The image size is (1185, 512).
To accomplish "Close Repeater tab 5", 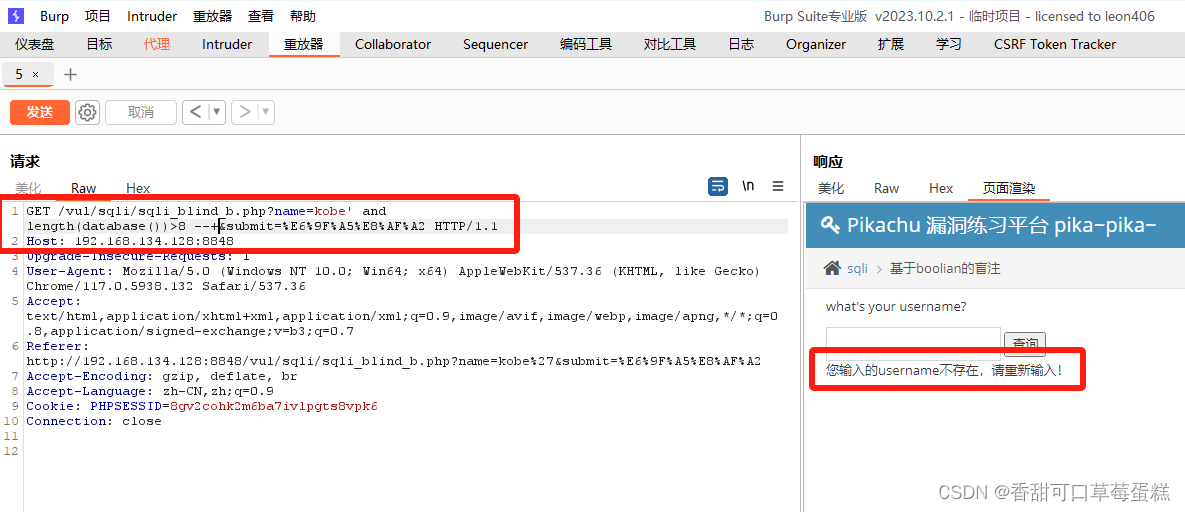I will 36,74.
